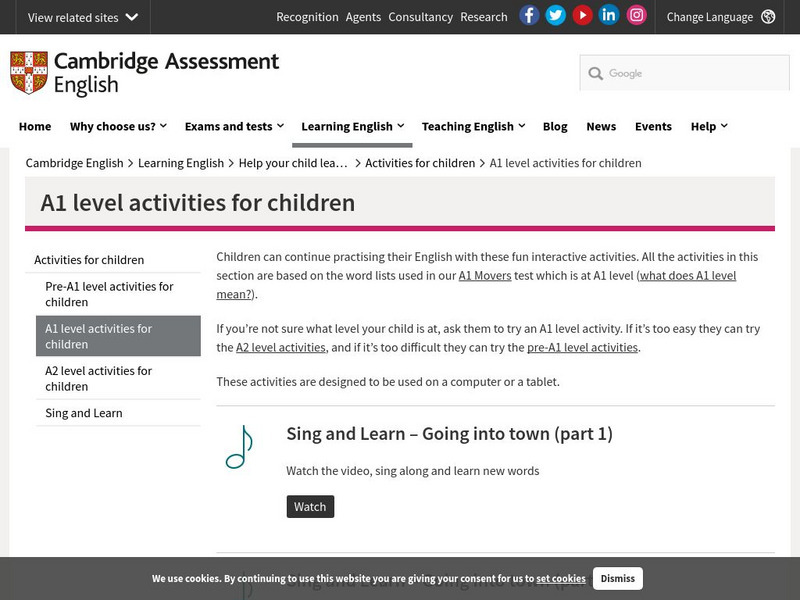The image size is (800, 600).
Task: Click the Watch button for the song video
Action: click(310, 506)
